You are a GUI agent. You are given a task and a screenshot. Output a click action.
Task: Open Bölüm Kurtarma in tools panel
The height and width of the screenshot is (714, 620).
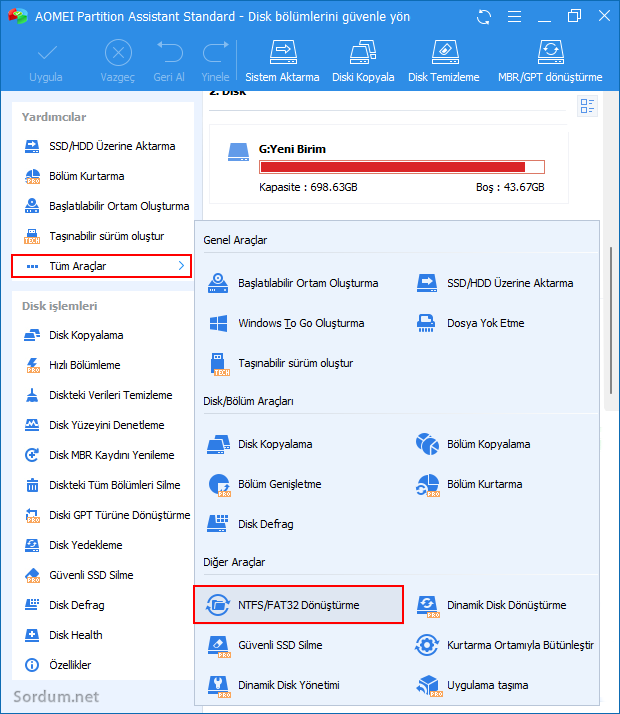pos(469,484)
